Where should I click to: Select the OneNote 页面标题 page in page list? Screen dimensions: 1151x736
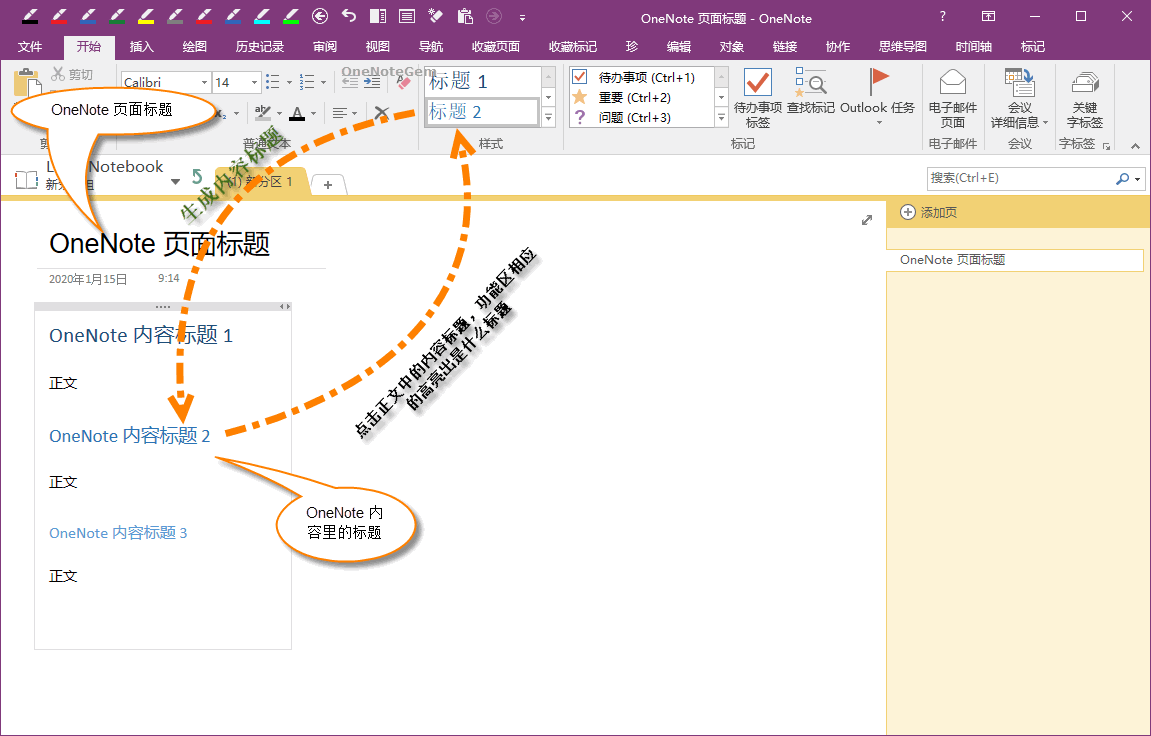point(1014,260)
